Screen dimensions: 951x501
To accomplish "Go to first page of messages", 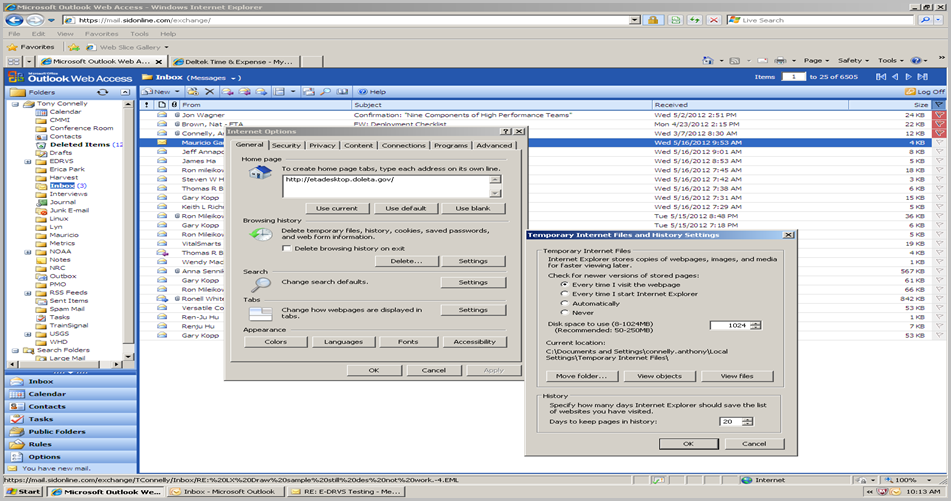I will pos(881,77).
